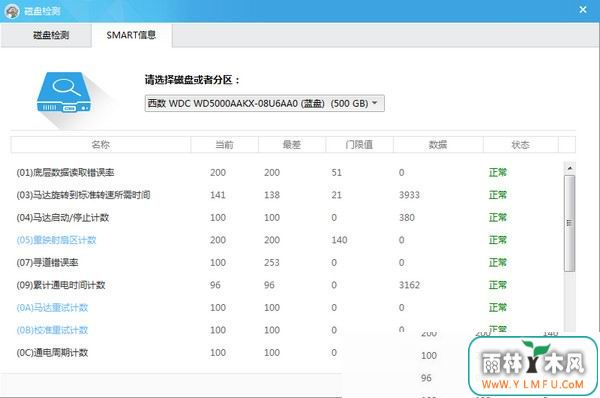Close the 磁盘检测 window

583,10
